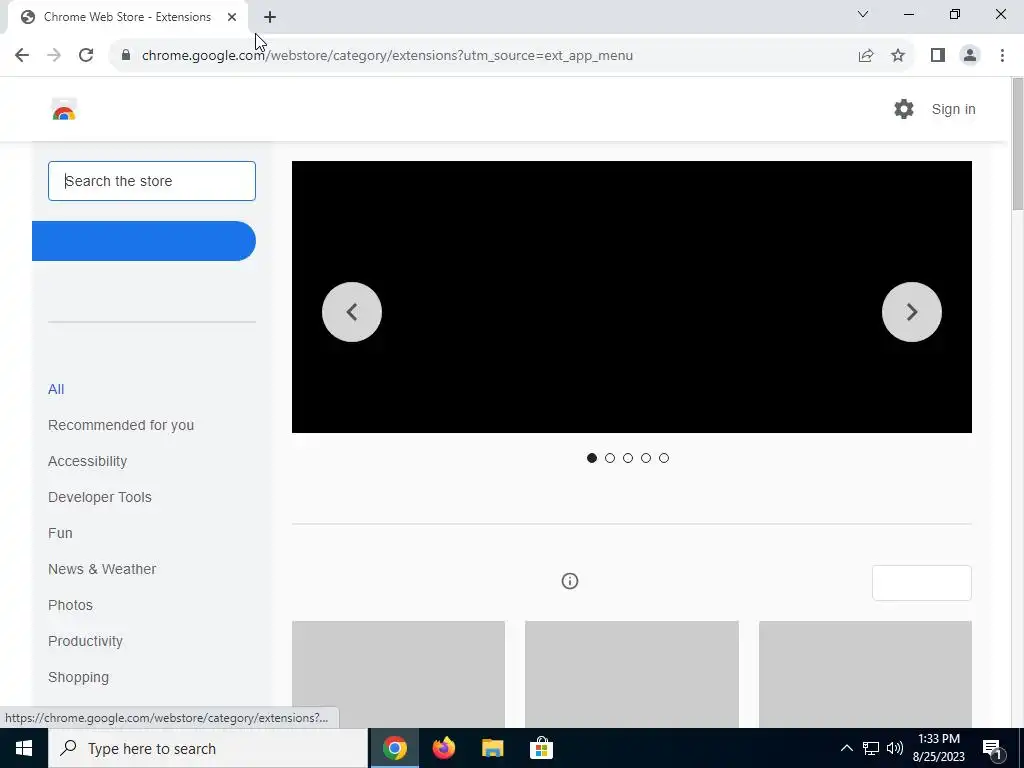Open the Photos category
Screen dimensions: 1024x768
[x=71, y=605]
